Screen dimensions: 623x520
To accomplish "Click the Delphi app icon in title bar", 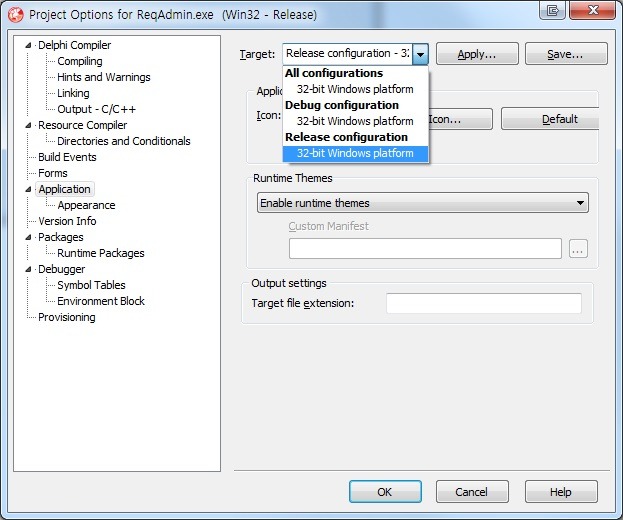I will click(x=15, y=15).
